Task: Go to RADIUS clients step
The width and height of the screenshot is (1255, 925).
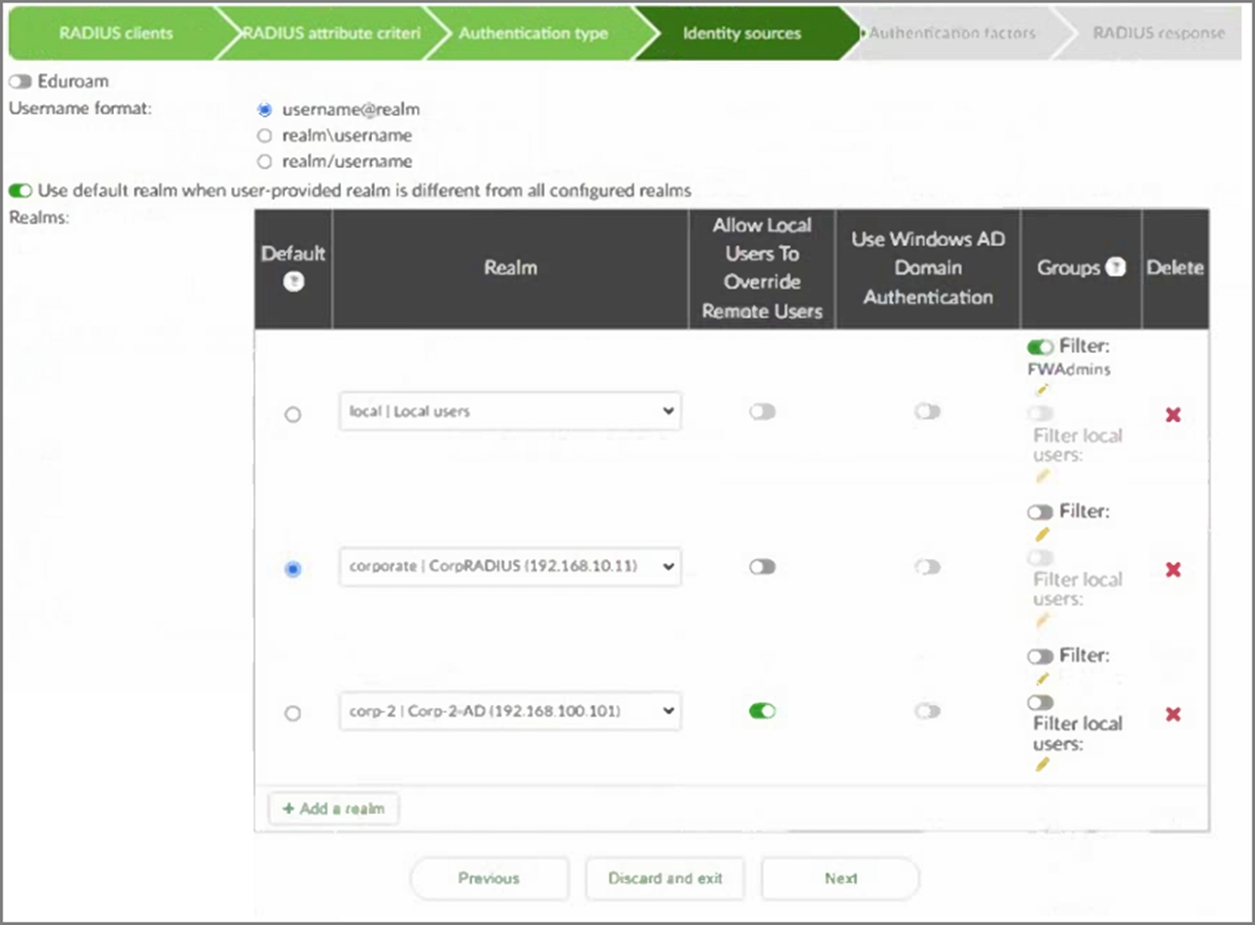Action: [115, 33]
